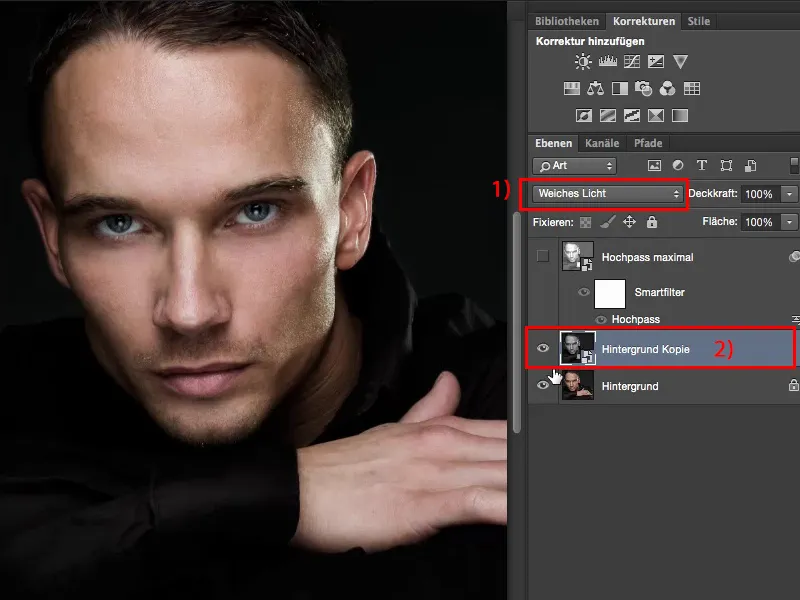
Task: Click the lock icon on Hintergrund layer
Action: coord(793,385)
